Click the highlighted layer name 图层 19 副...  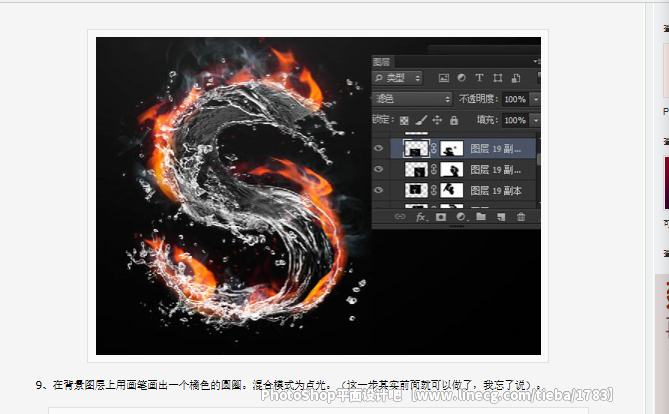coord(495,149)
